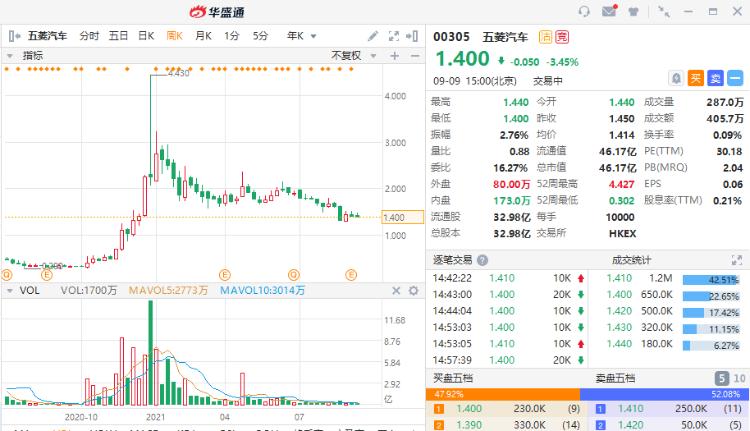The width and height of the screenshot is (750, 431).
Task: Click the blue sell (卖) button
Action: [x=715, y=78]
